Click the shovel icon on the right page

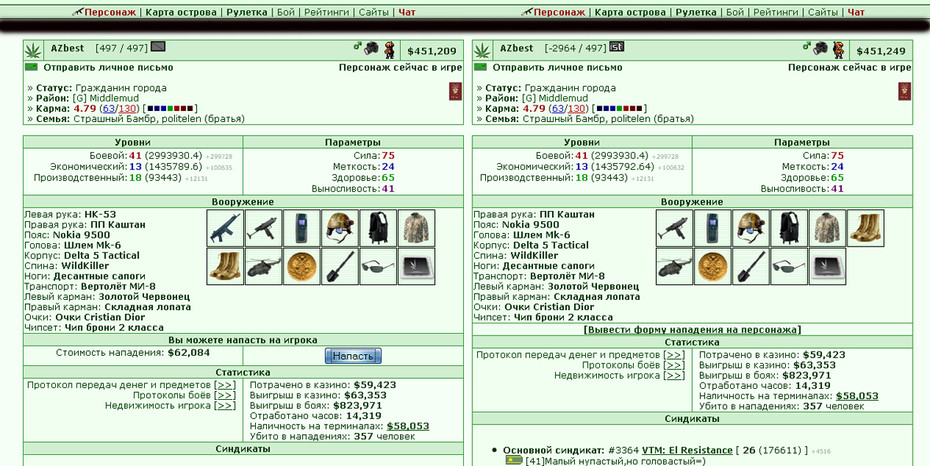pyautogui.click(x=751, y=267)
